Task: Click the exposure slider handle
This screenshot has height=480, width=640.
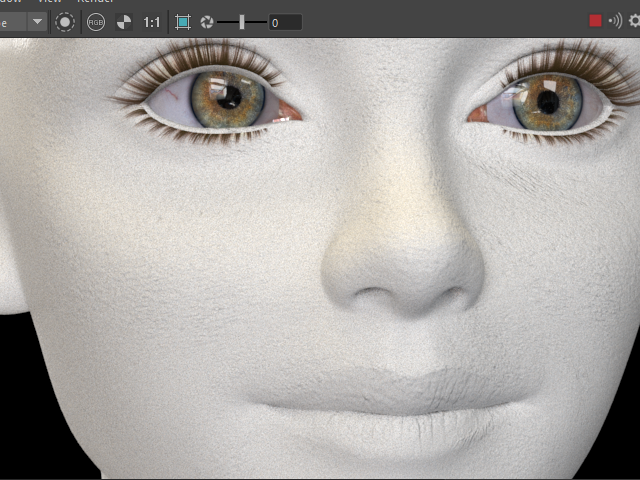Action: click(x=241, y=21)
